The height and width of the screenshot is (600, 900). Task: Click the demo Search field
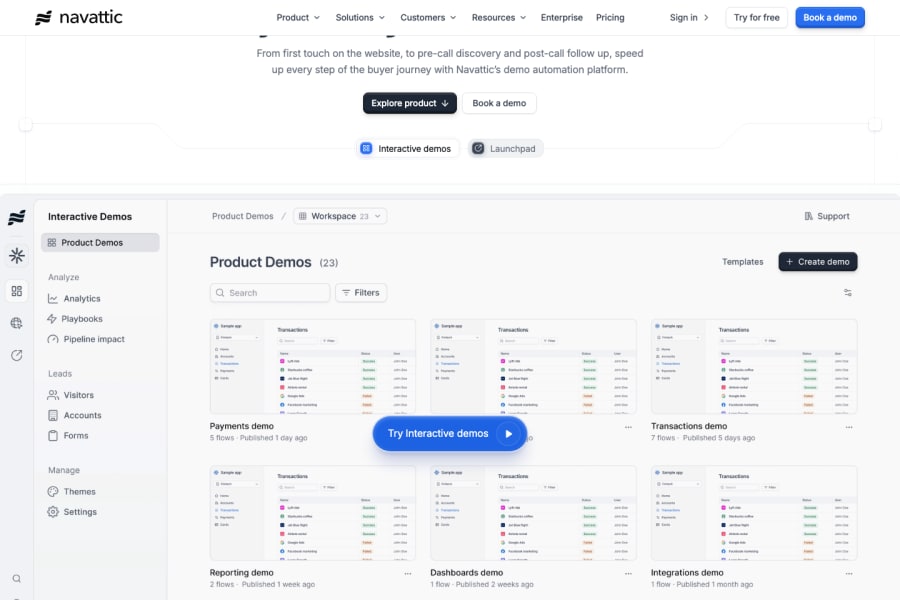point(270,293)
